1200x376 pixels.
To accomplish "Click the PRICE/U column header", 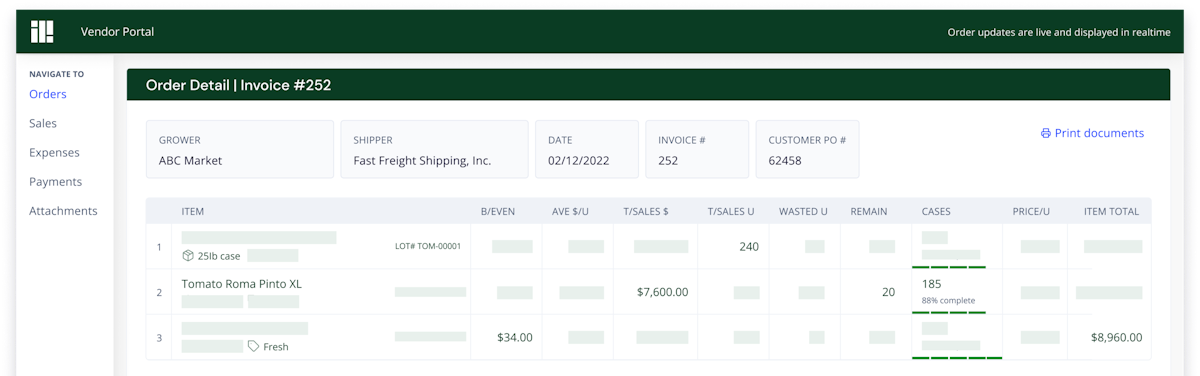I will click(1031, 212).
